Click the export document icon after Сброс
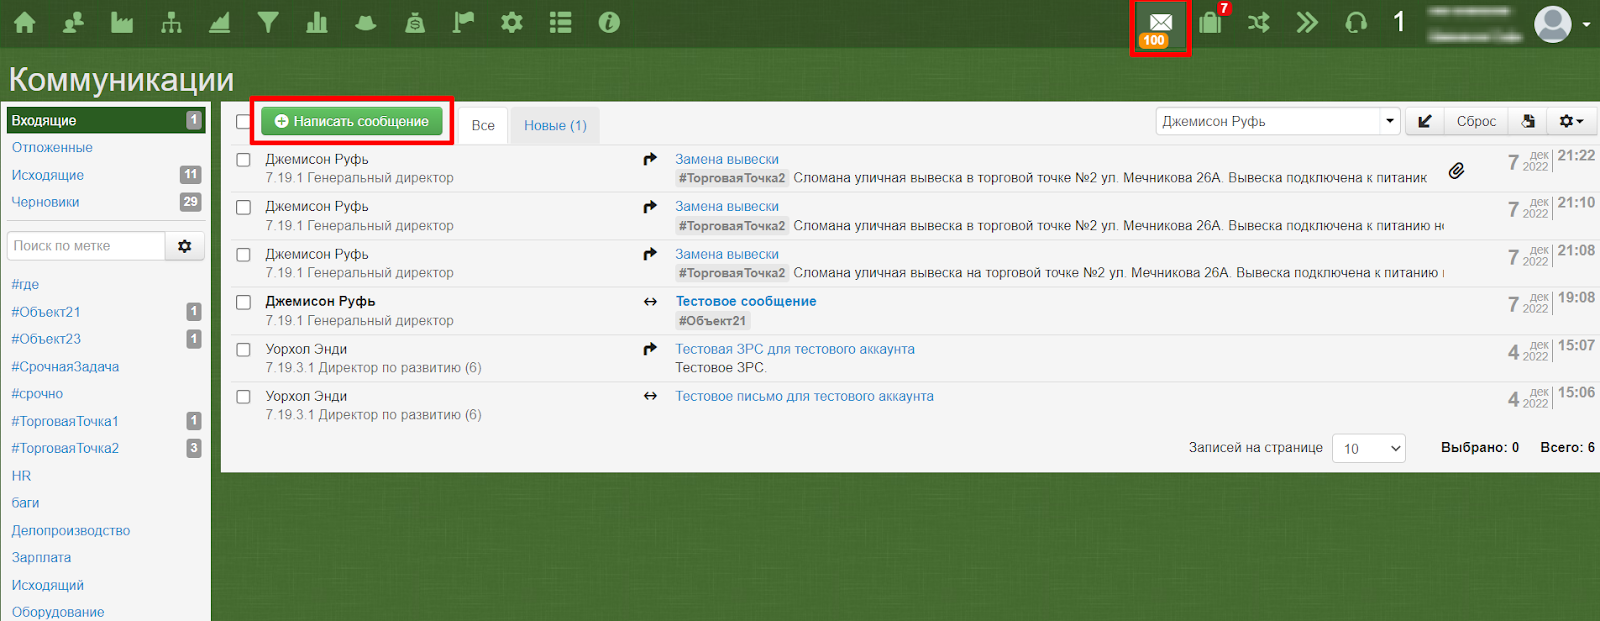Image resolution: width=1600 pixels, height=621 pixels. (x=1528, y=121)
